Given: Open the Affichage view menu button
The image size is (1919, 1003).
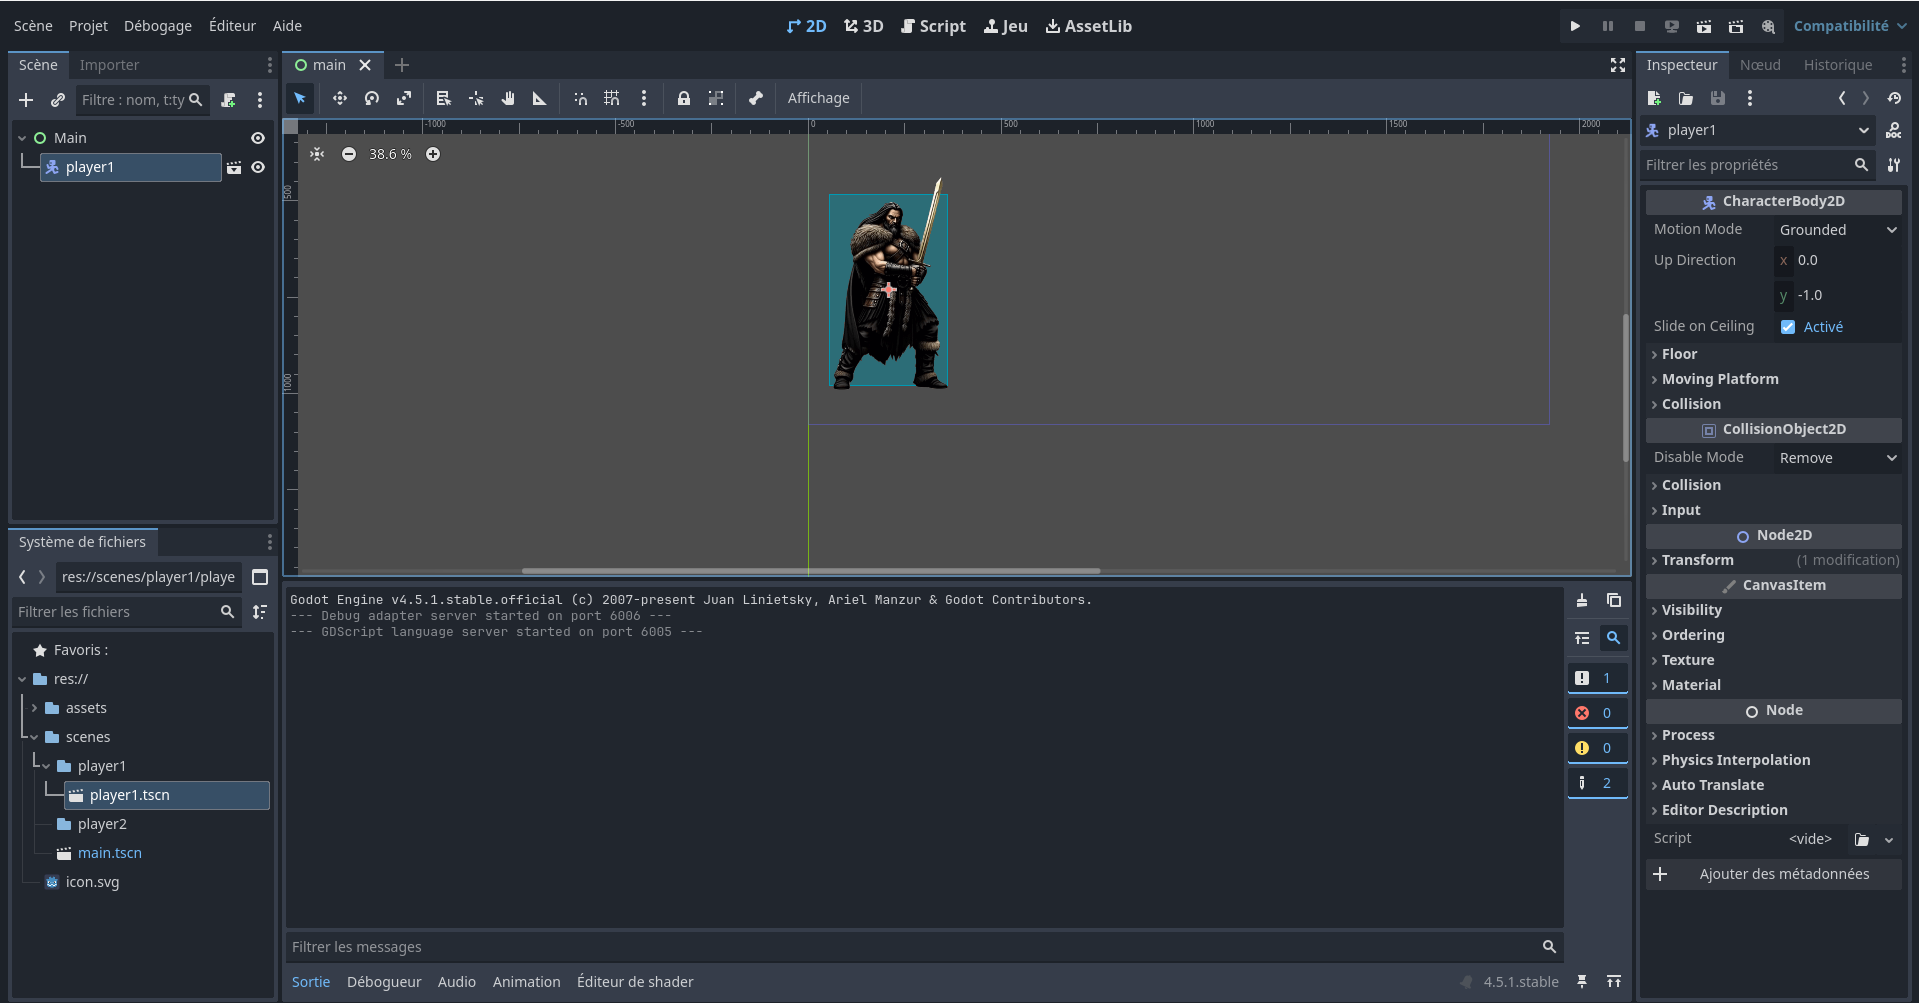Looking at the screenshot, I should point(818,98).
